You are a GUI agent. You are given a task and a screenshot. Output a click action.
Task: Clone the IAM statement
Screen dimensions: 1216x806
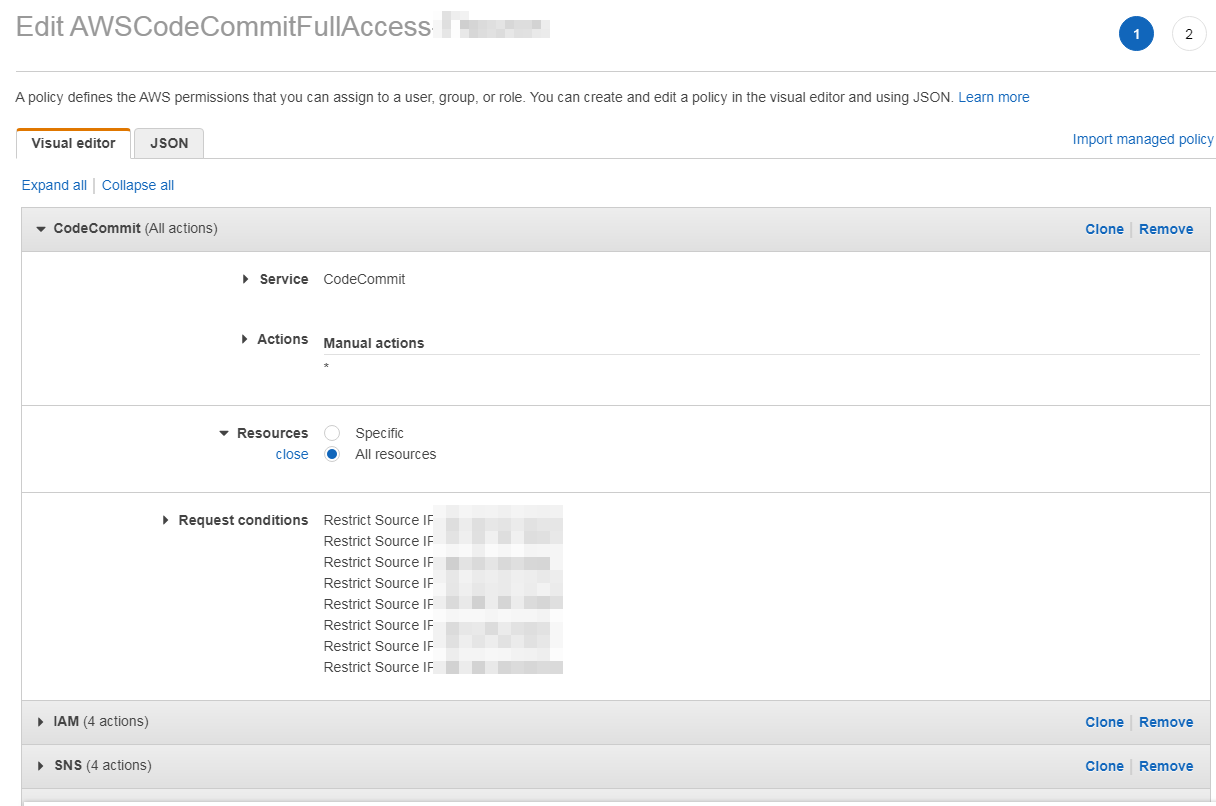pyautogui.click(x=1104, y=722)
